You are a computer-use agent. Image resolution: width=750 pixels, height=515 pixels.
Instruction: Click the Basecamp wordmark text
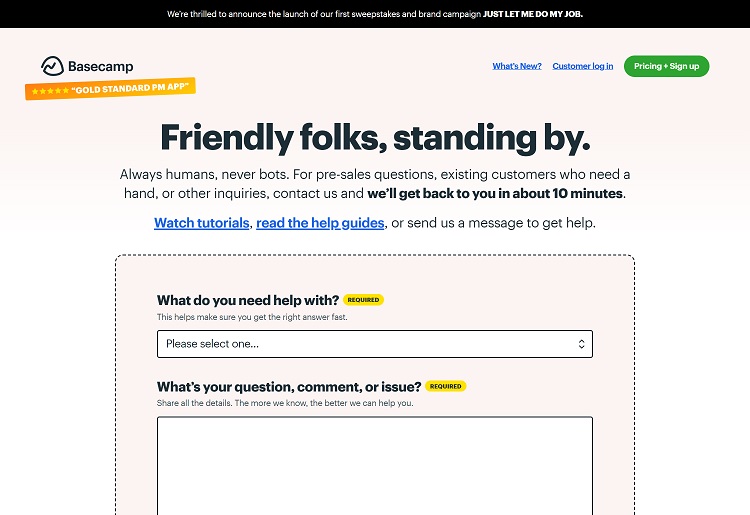pyautogui.click(x=100, y=67)
